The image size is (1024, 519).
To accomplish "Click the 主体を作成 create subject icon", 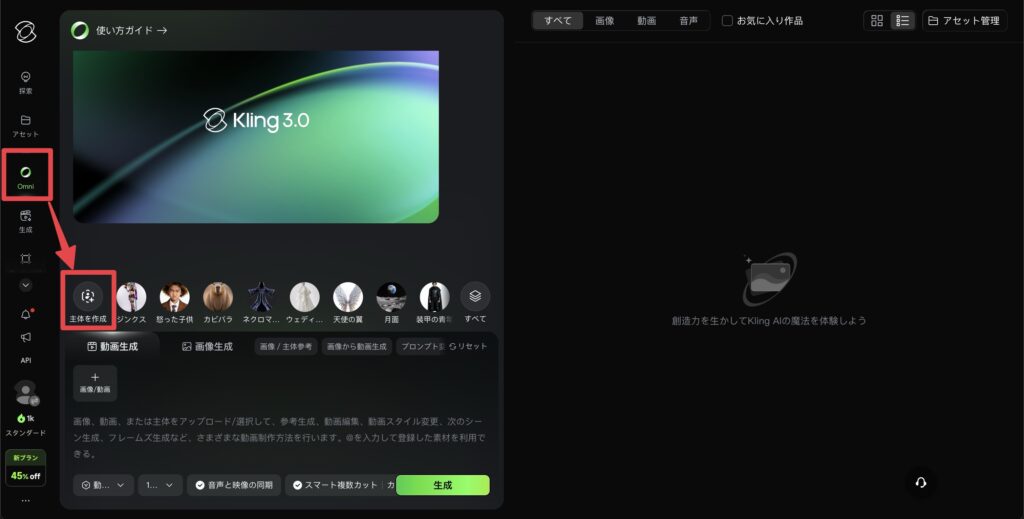I will click(x=88, y=297).
